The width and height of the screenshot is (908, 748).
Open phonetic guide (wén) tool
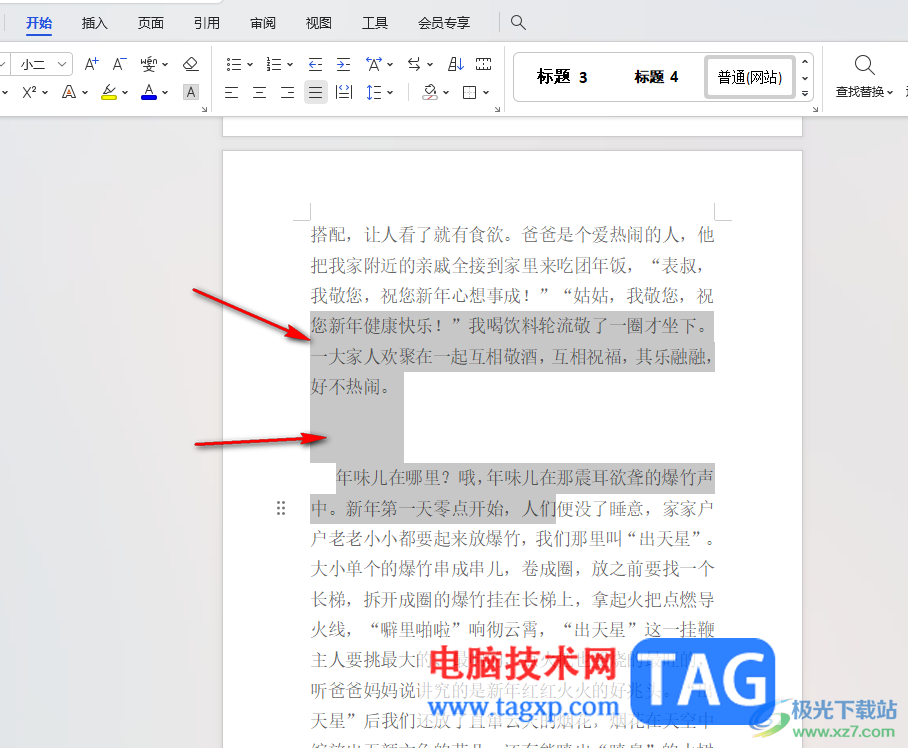(x=149, y=64)
